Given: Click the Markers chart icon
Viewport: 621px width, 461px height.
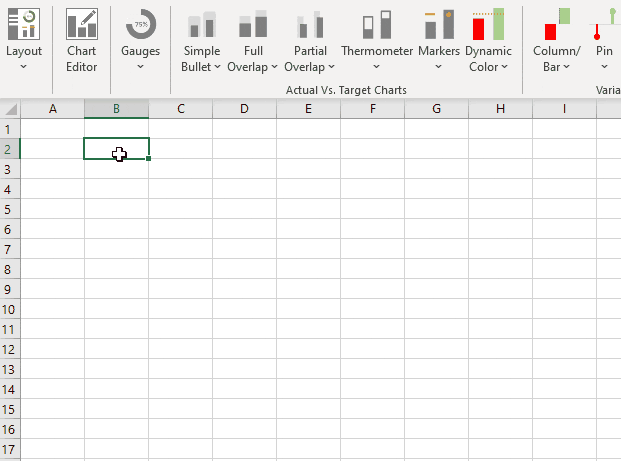Looking at the screenshot, I should coord(438,25).
